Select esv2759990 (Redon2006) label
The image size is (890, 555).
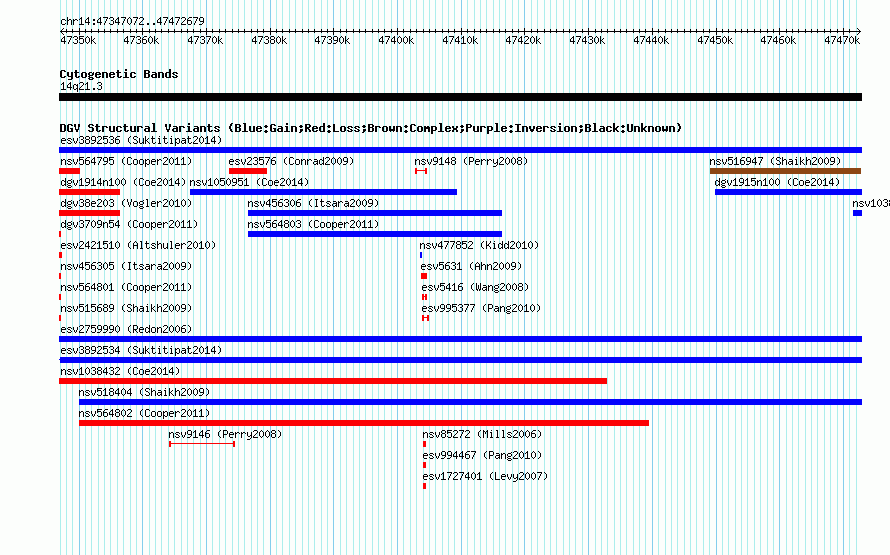coord(126,329)
